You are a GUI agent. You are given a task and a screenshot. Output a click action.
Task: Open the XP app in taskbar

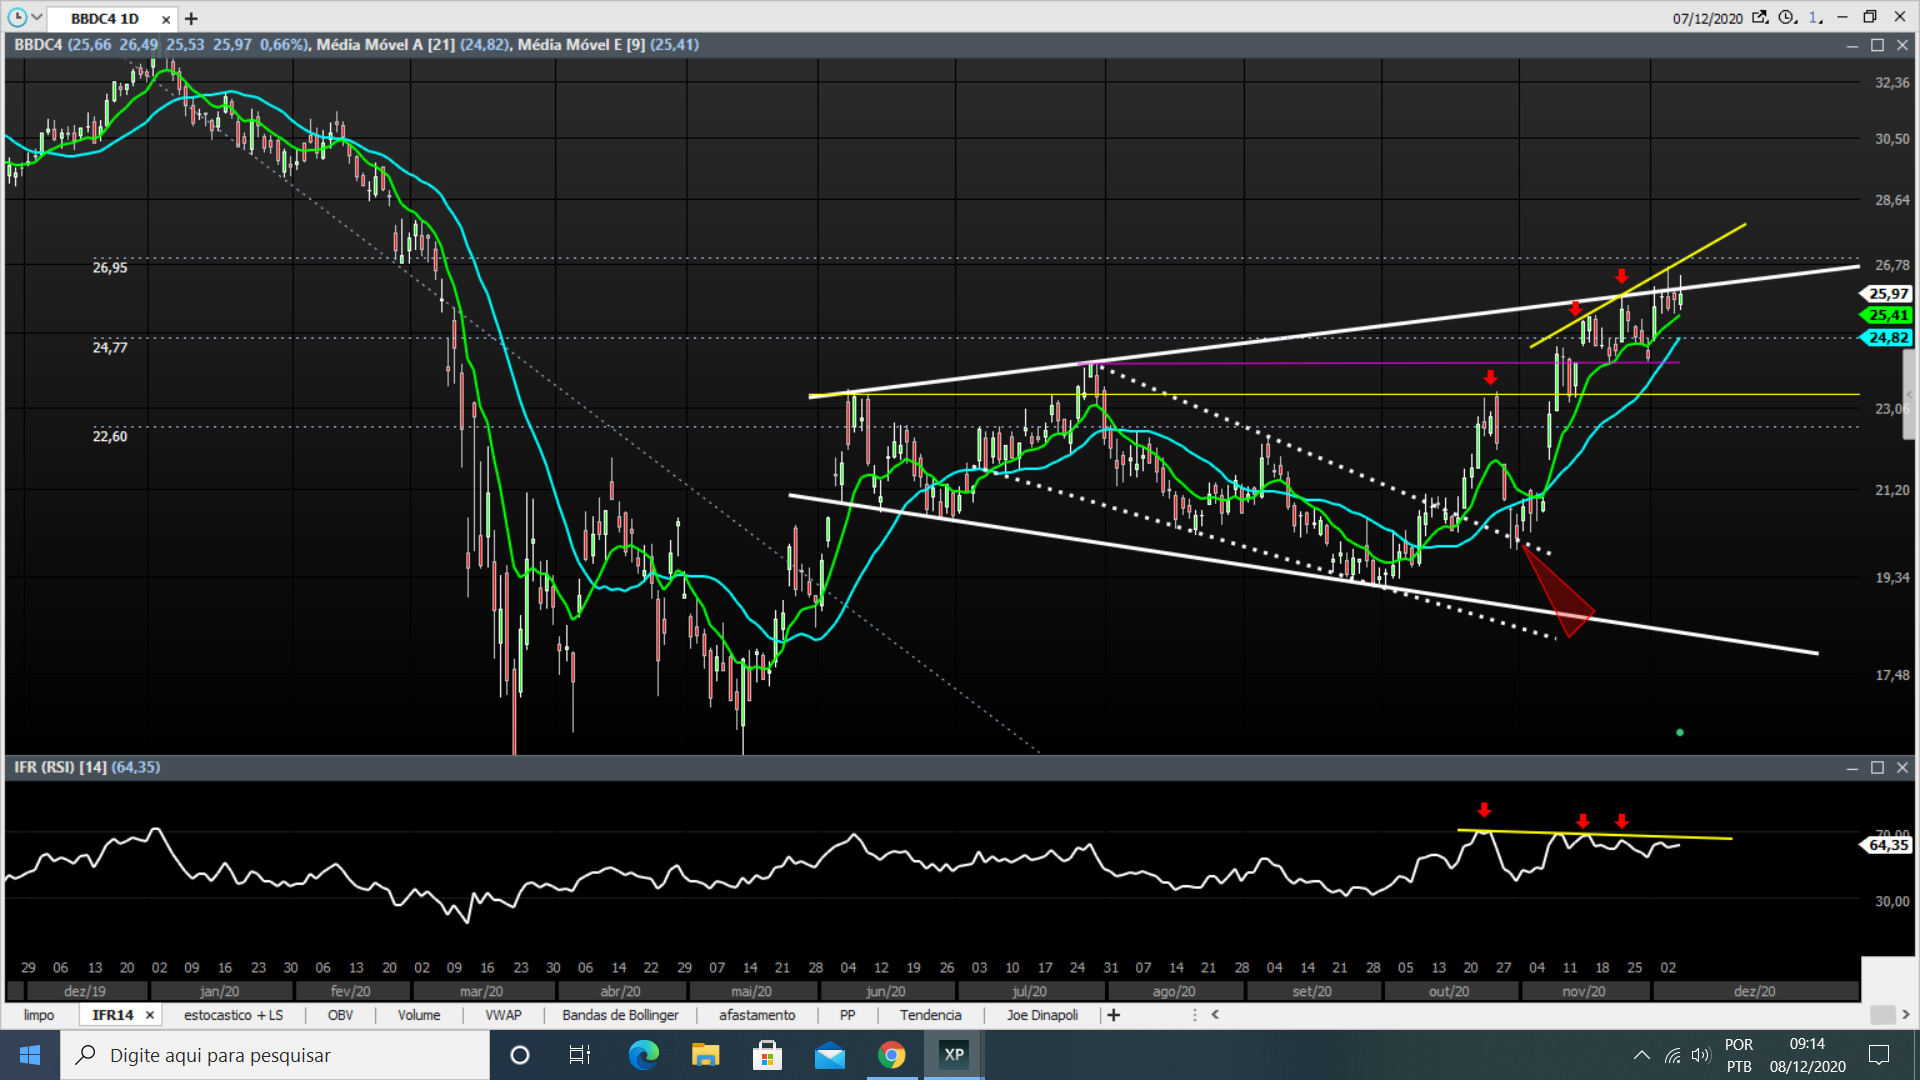pyautogui.click(x=954, y=1055)
